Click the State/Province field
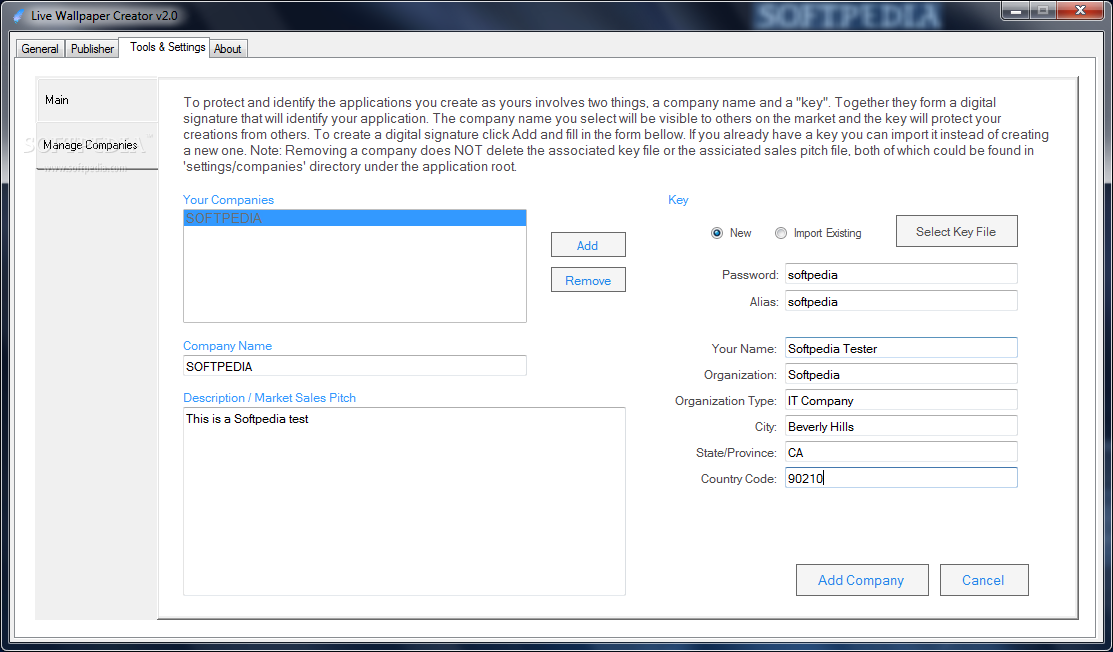This screenshot has width=1113, height=652. point(901,452)
